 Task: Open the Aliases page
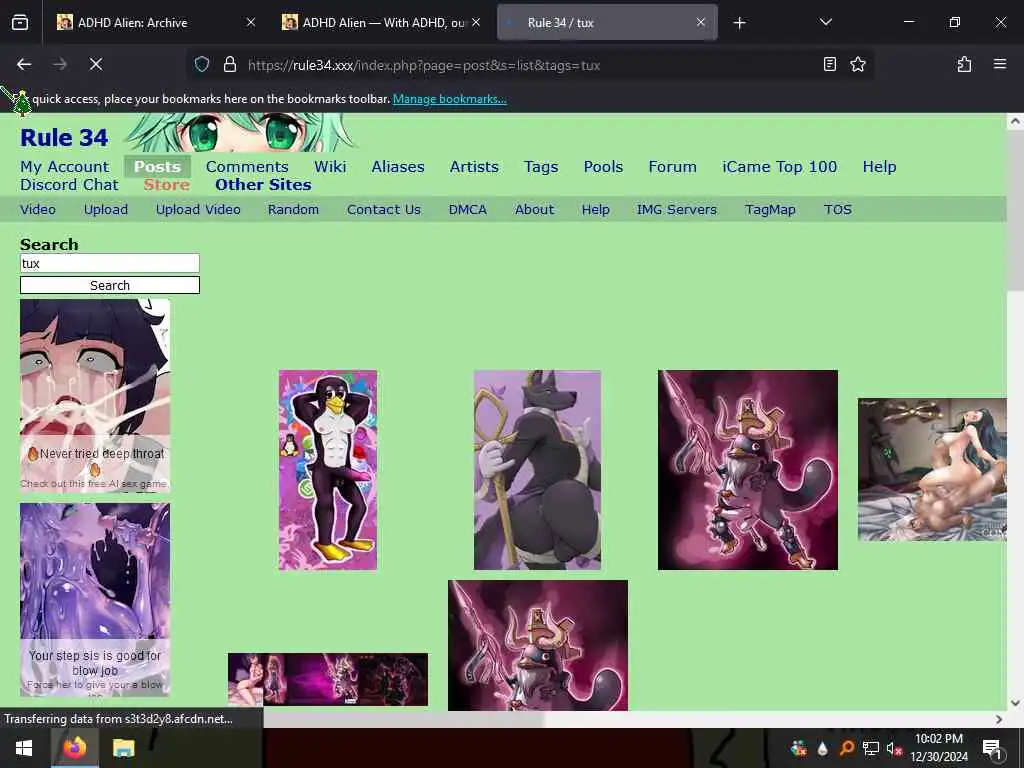point(398,167)
